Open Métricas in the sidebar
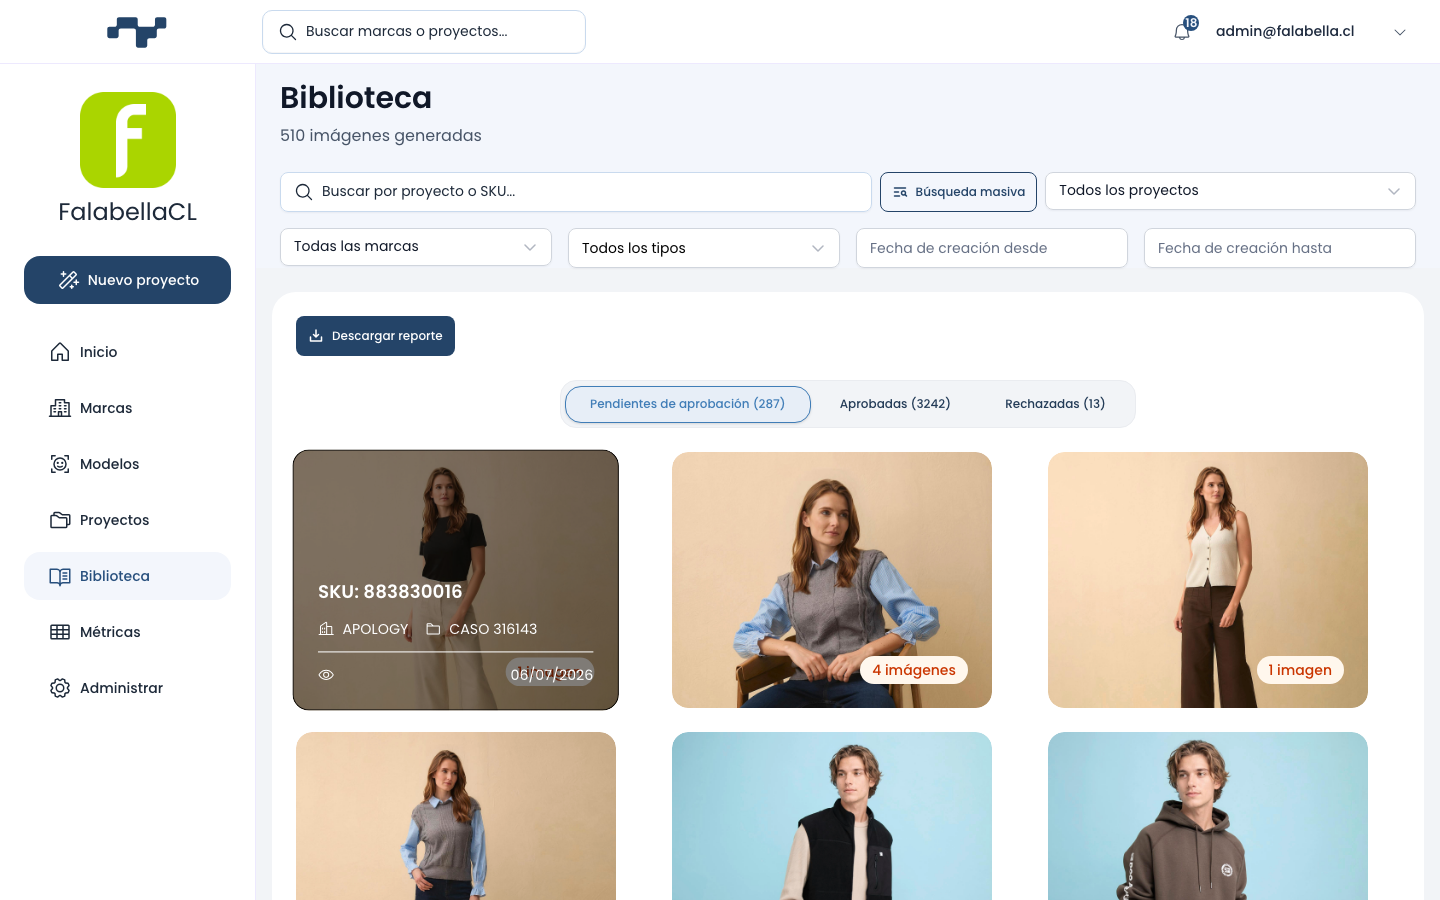This screenshot has height=900, width=1440. coord(127,632)
